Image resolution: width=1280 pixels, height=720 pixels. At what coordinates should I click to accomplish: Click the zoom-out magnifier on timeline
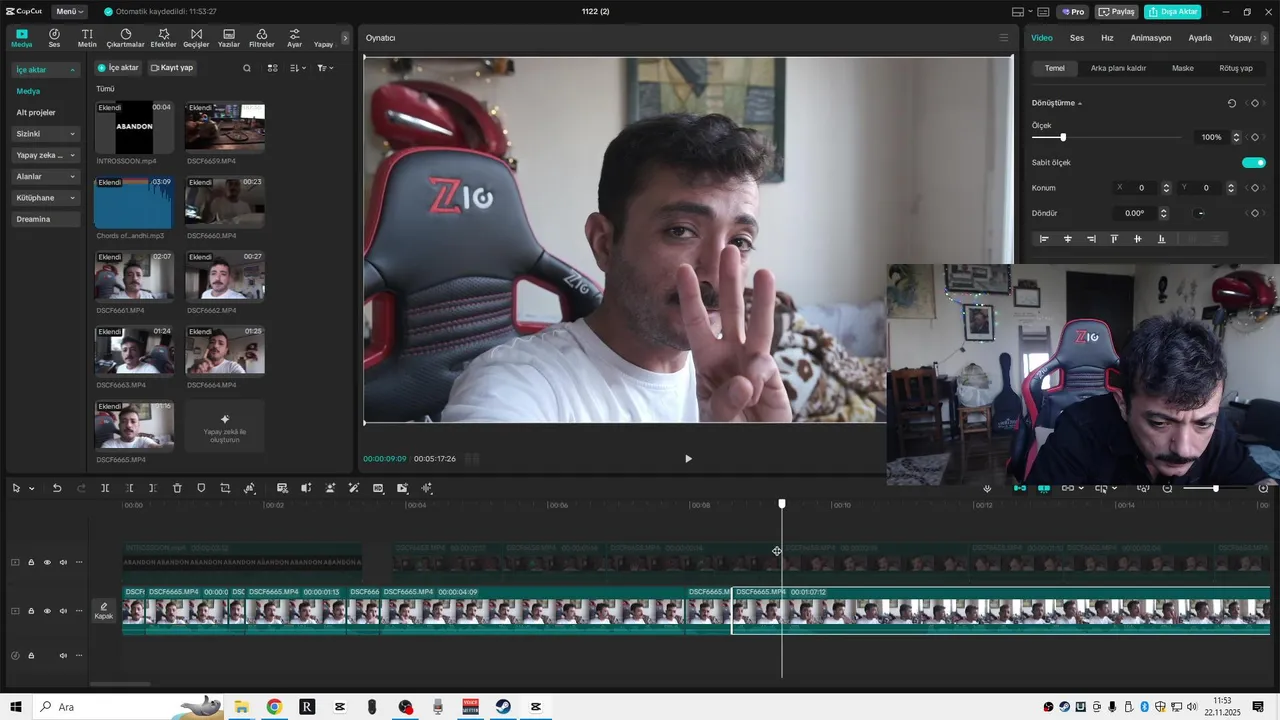(x=1167, y=488)
